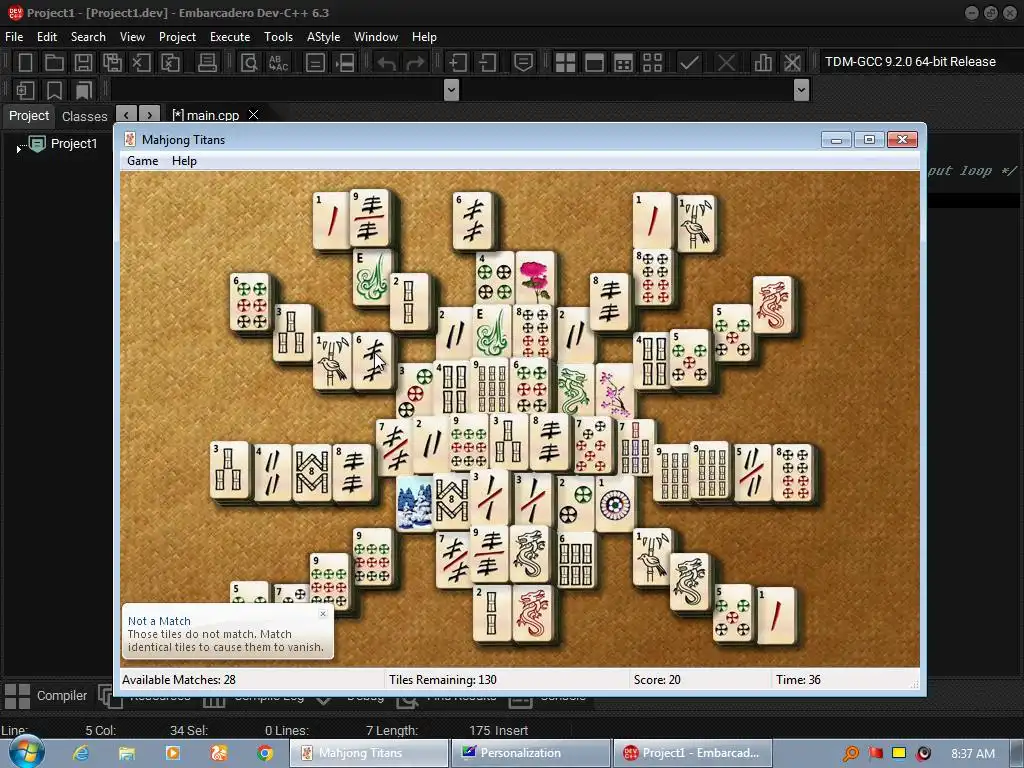Switch to Project1 - Embarcadero taskbar button
This screenshot has height=768, width=1024.
pyautogui.click(x=692, y=753)
